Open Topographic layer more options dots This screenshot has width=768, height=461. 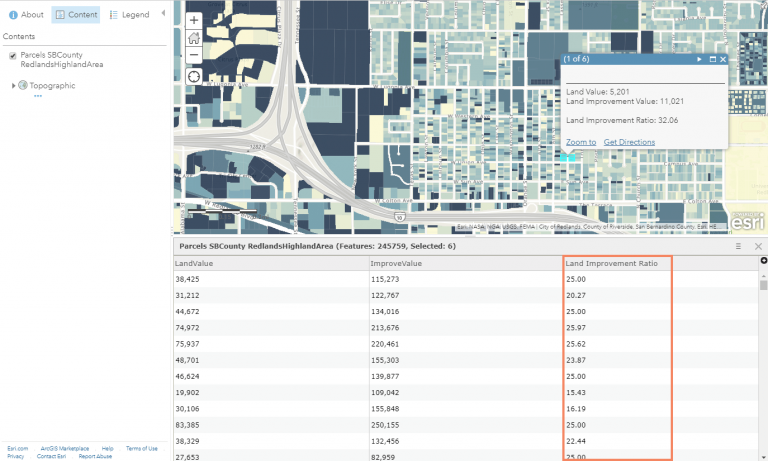pyautogui.click(x=38, y=96)
